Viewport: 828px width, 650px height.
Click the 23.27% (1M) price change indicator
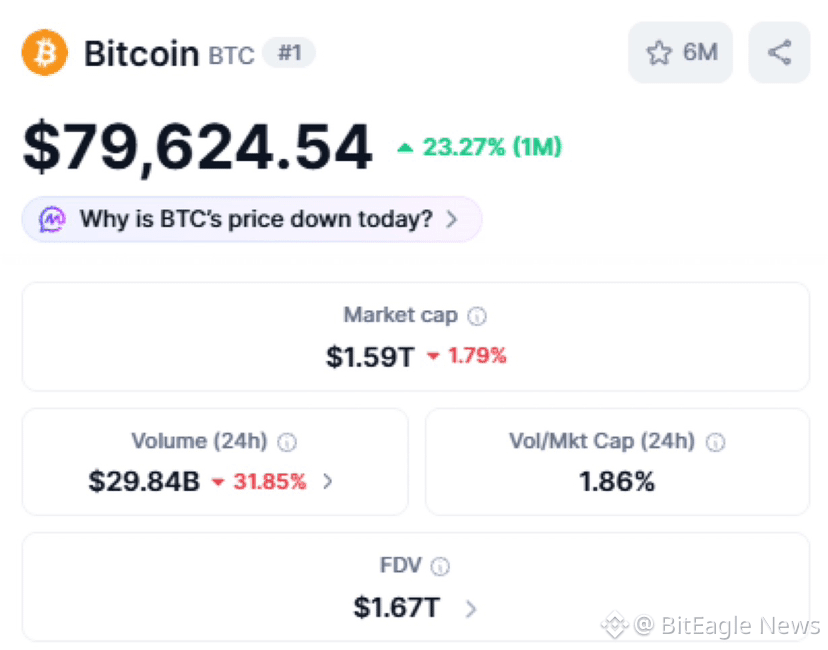click(479, 147)
